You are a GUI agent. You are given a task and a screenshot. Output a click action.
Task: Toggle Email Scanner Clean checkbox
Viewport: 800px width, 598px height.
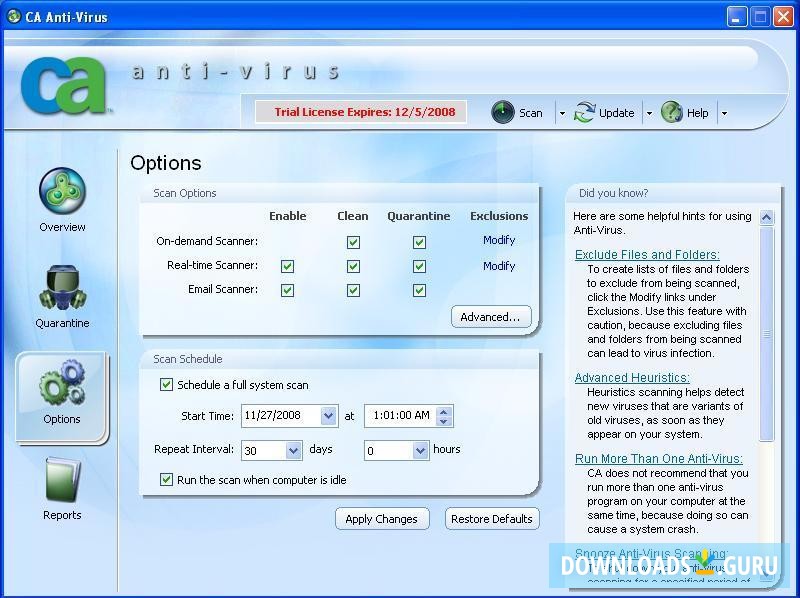pos(353,290)
